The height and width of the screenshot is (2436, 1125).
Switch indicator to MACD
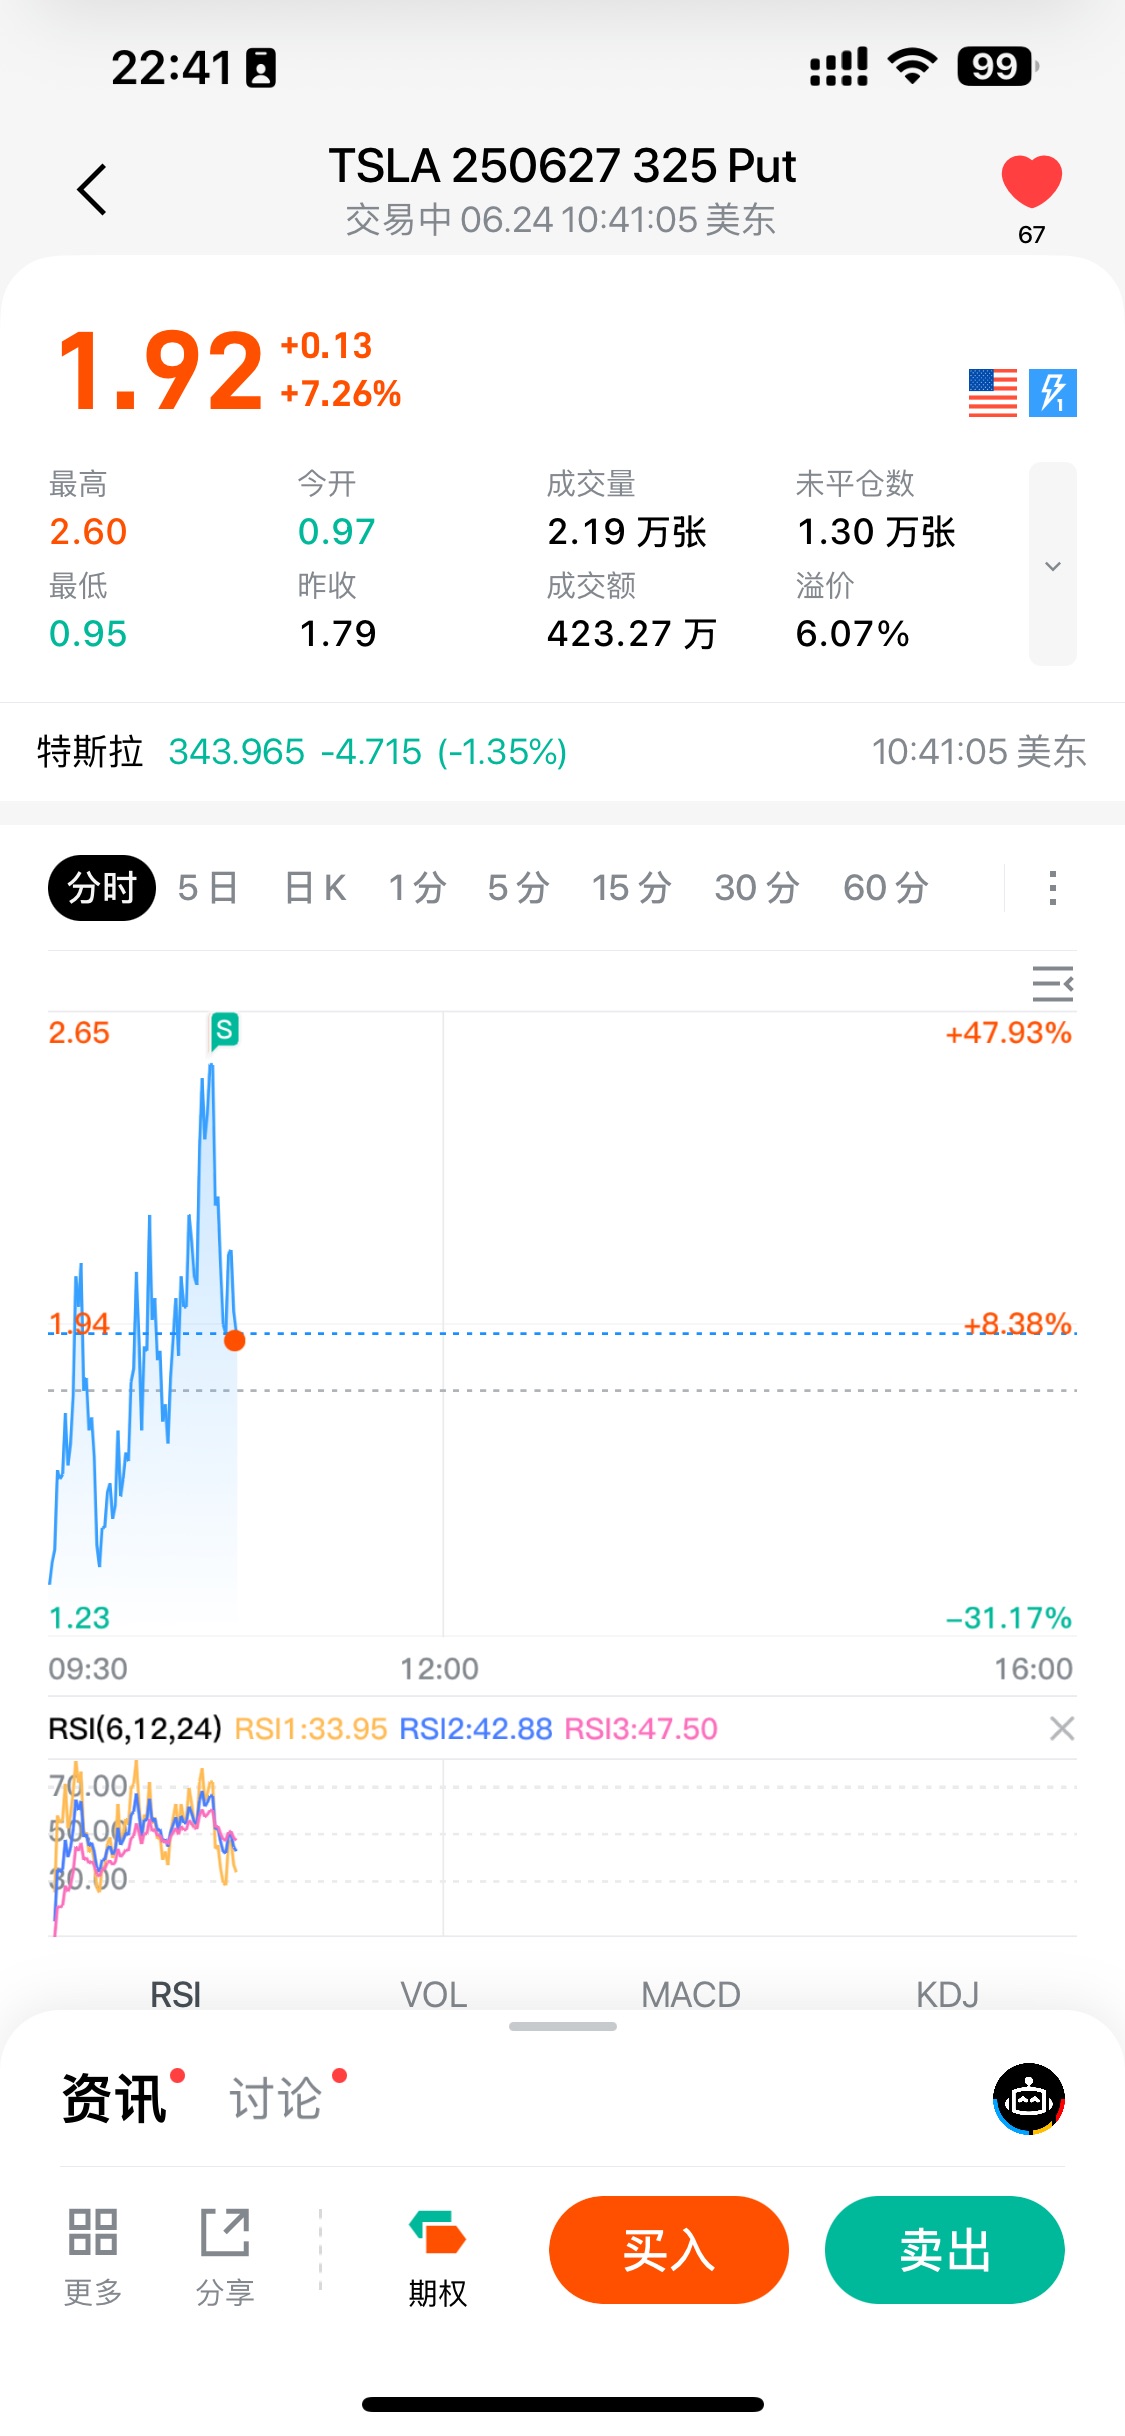[x=690, y=1995]
